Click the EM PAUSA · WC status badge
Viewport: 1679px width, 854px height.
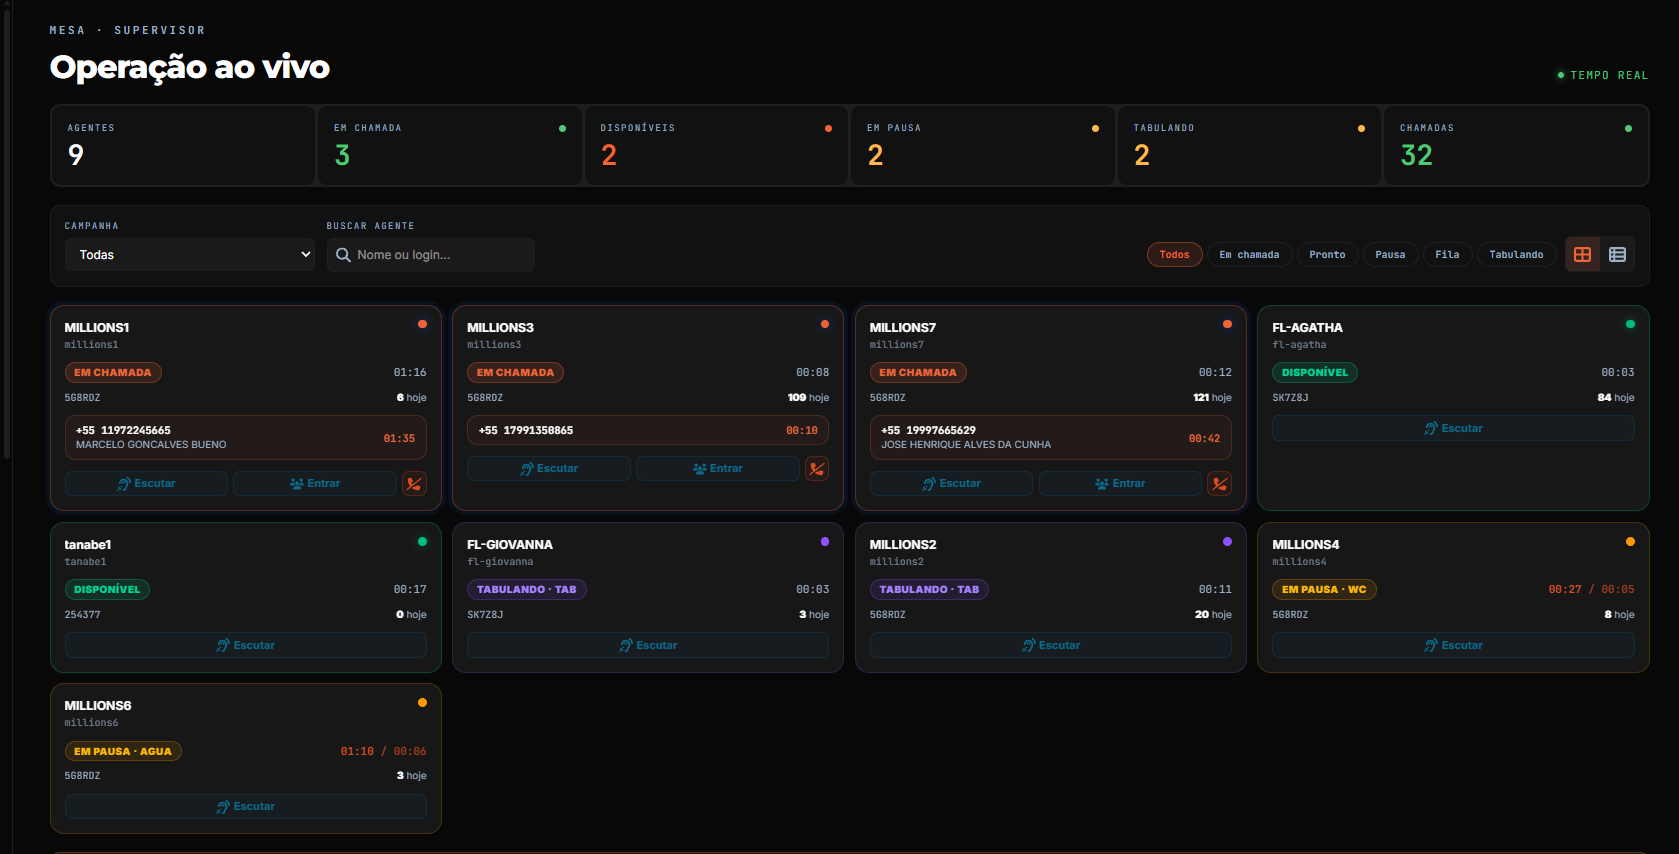1324,590
